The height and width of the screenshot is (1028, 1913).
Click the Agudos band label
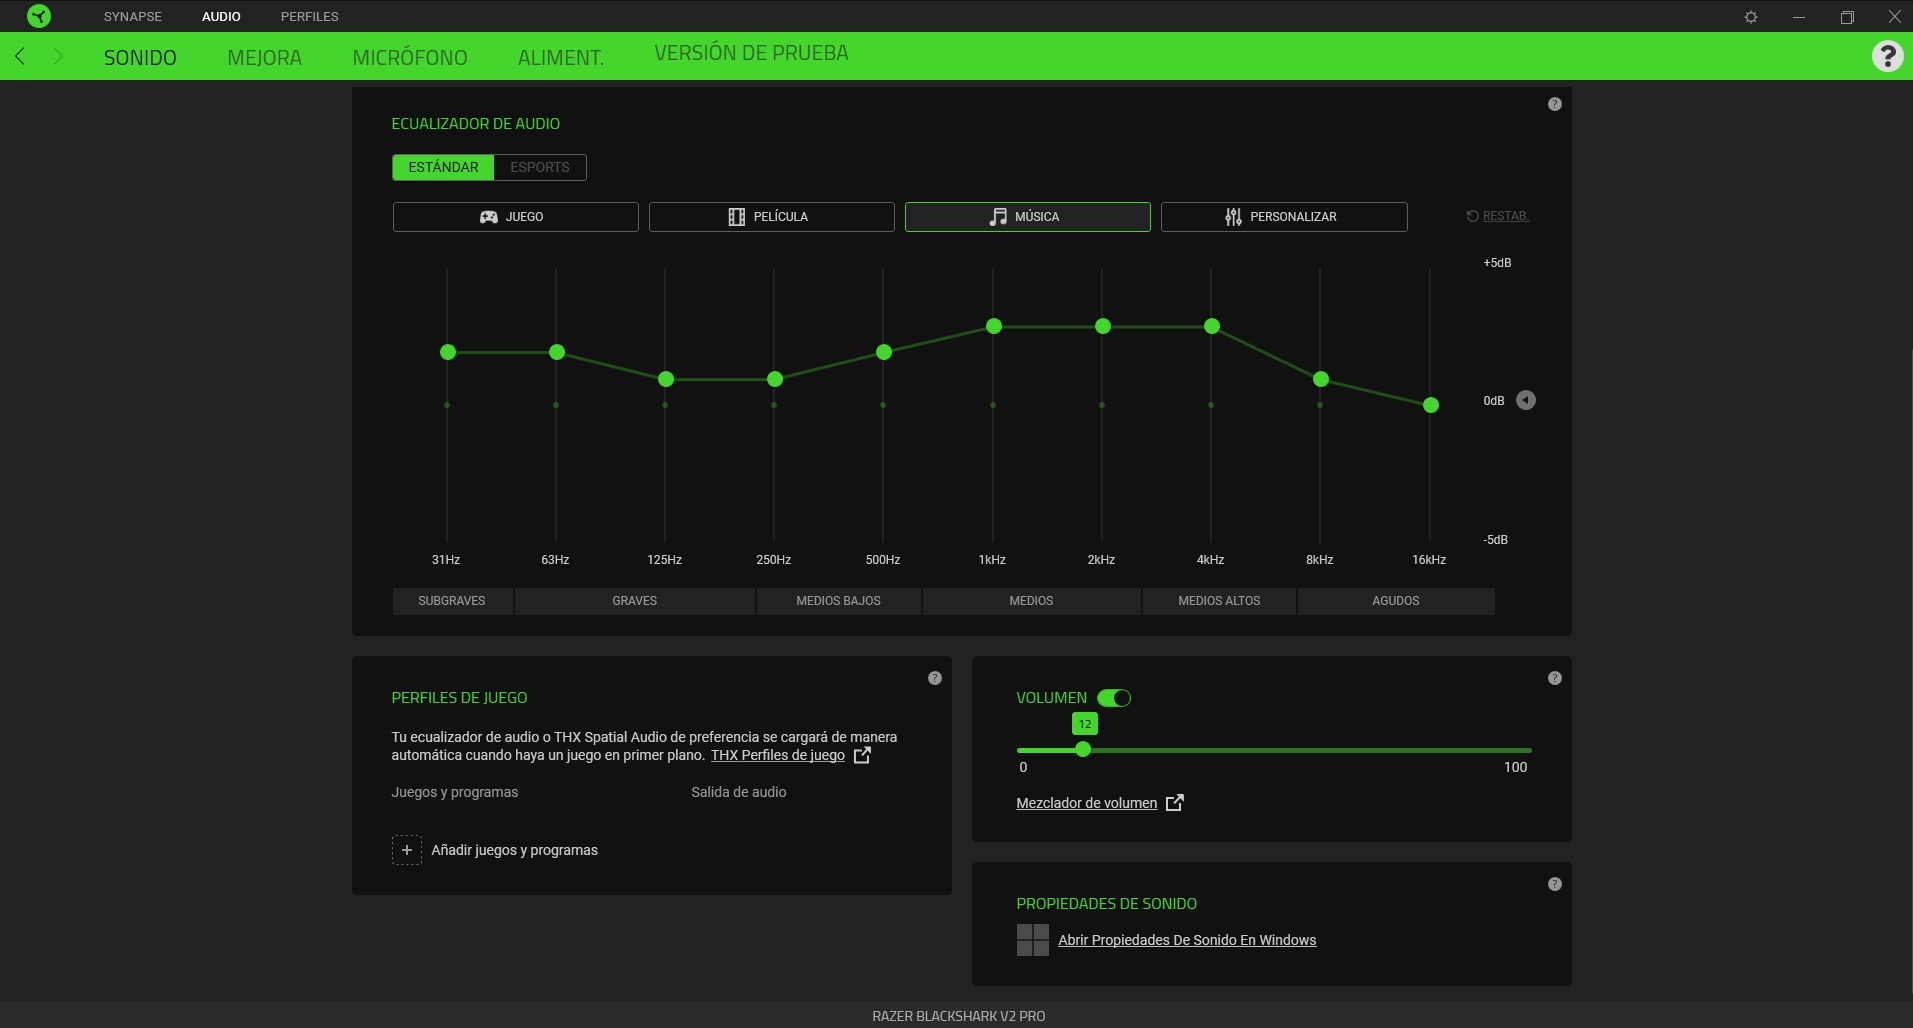pyautogui.click(x=1396, y=601)
